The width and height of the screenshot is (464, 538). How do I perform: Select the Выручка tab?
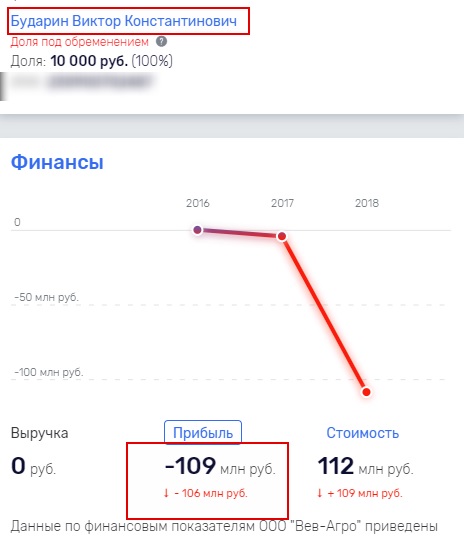click(39, 433)
